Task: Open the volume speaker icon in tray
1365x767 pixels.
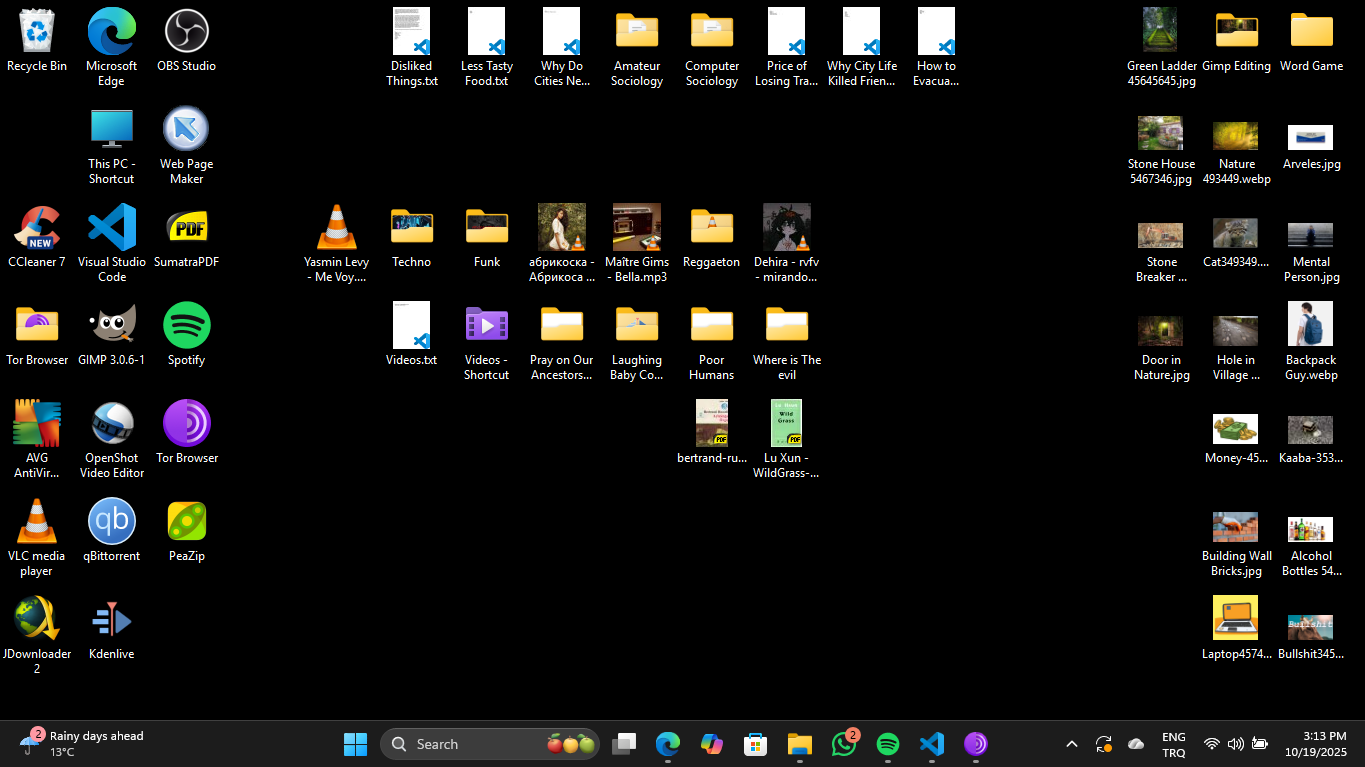Action: (x=1236, y=744)
